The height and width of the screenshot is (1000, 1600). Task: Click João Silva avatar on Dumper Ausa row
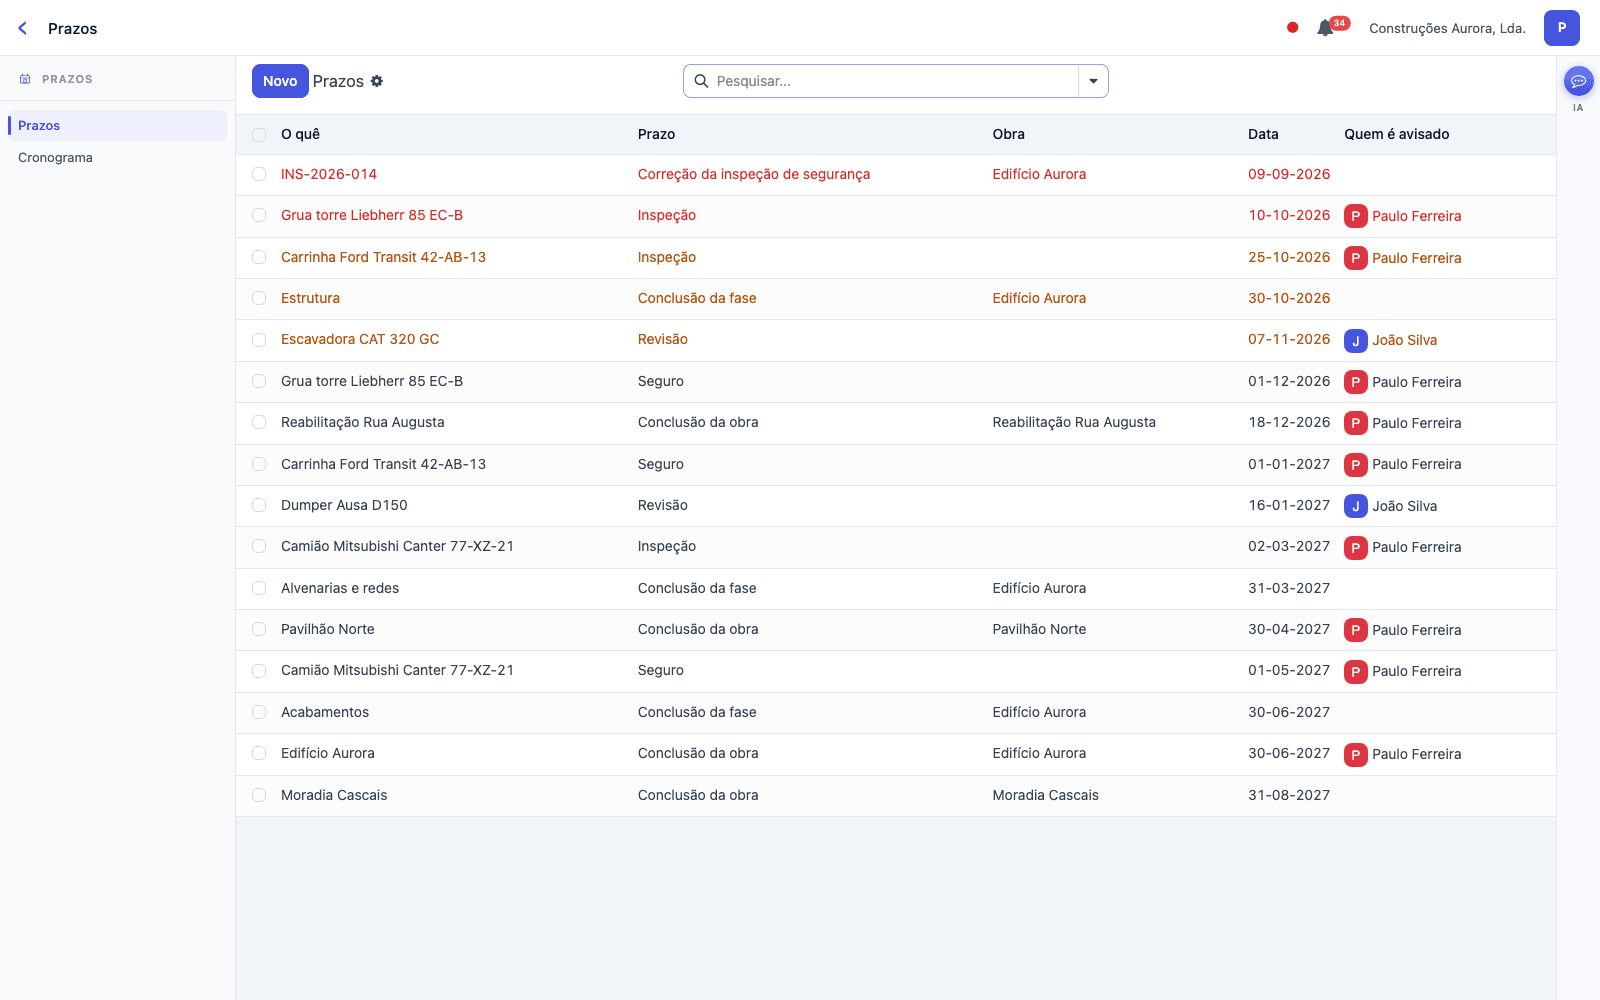pyautogui.click(x=1355, y=506)
